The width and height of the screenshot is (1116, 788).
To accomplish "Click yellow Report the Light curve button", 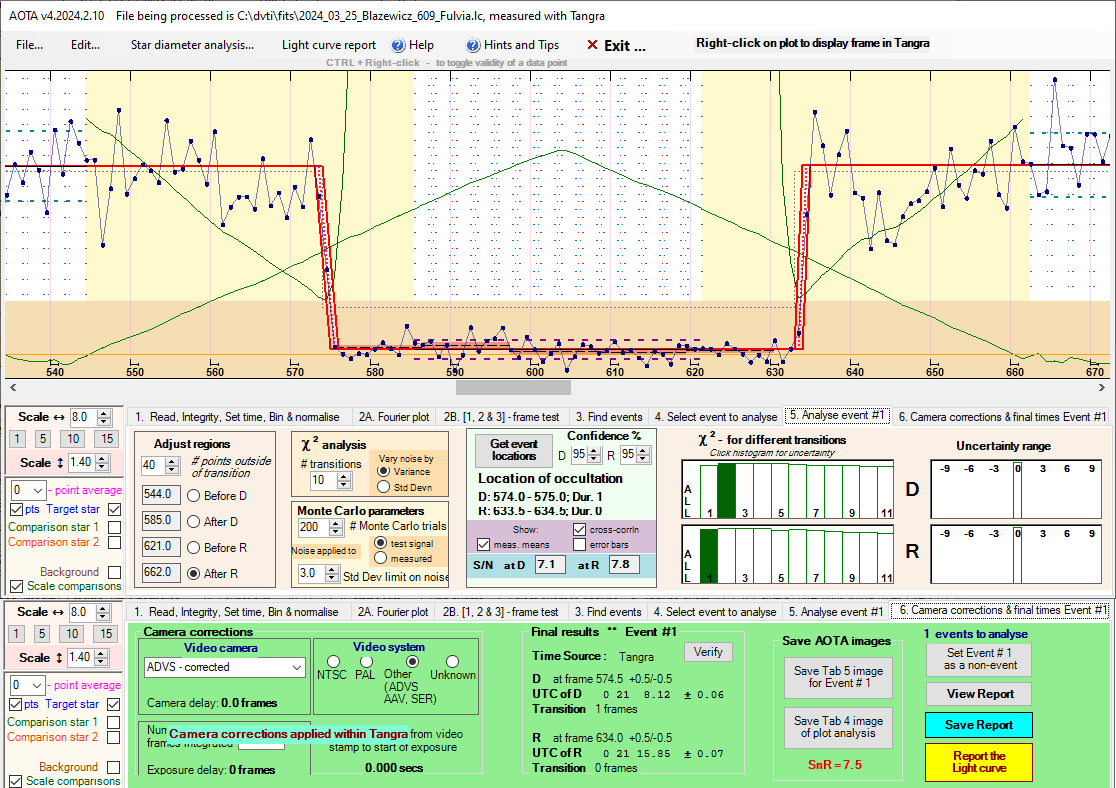I will [x=979, y=762].
